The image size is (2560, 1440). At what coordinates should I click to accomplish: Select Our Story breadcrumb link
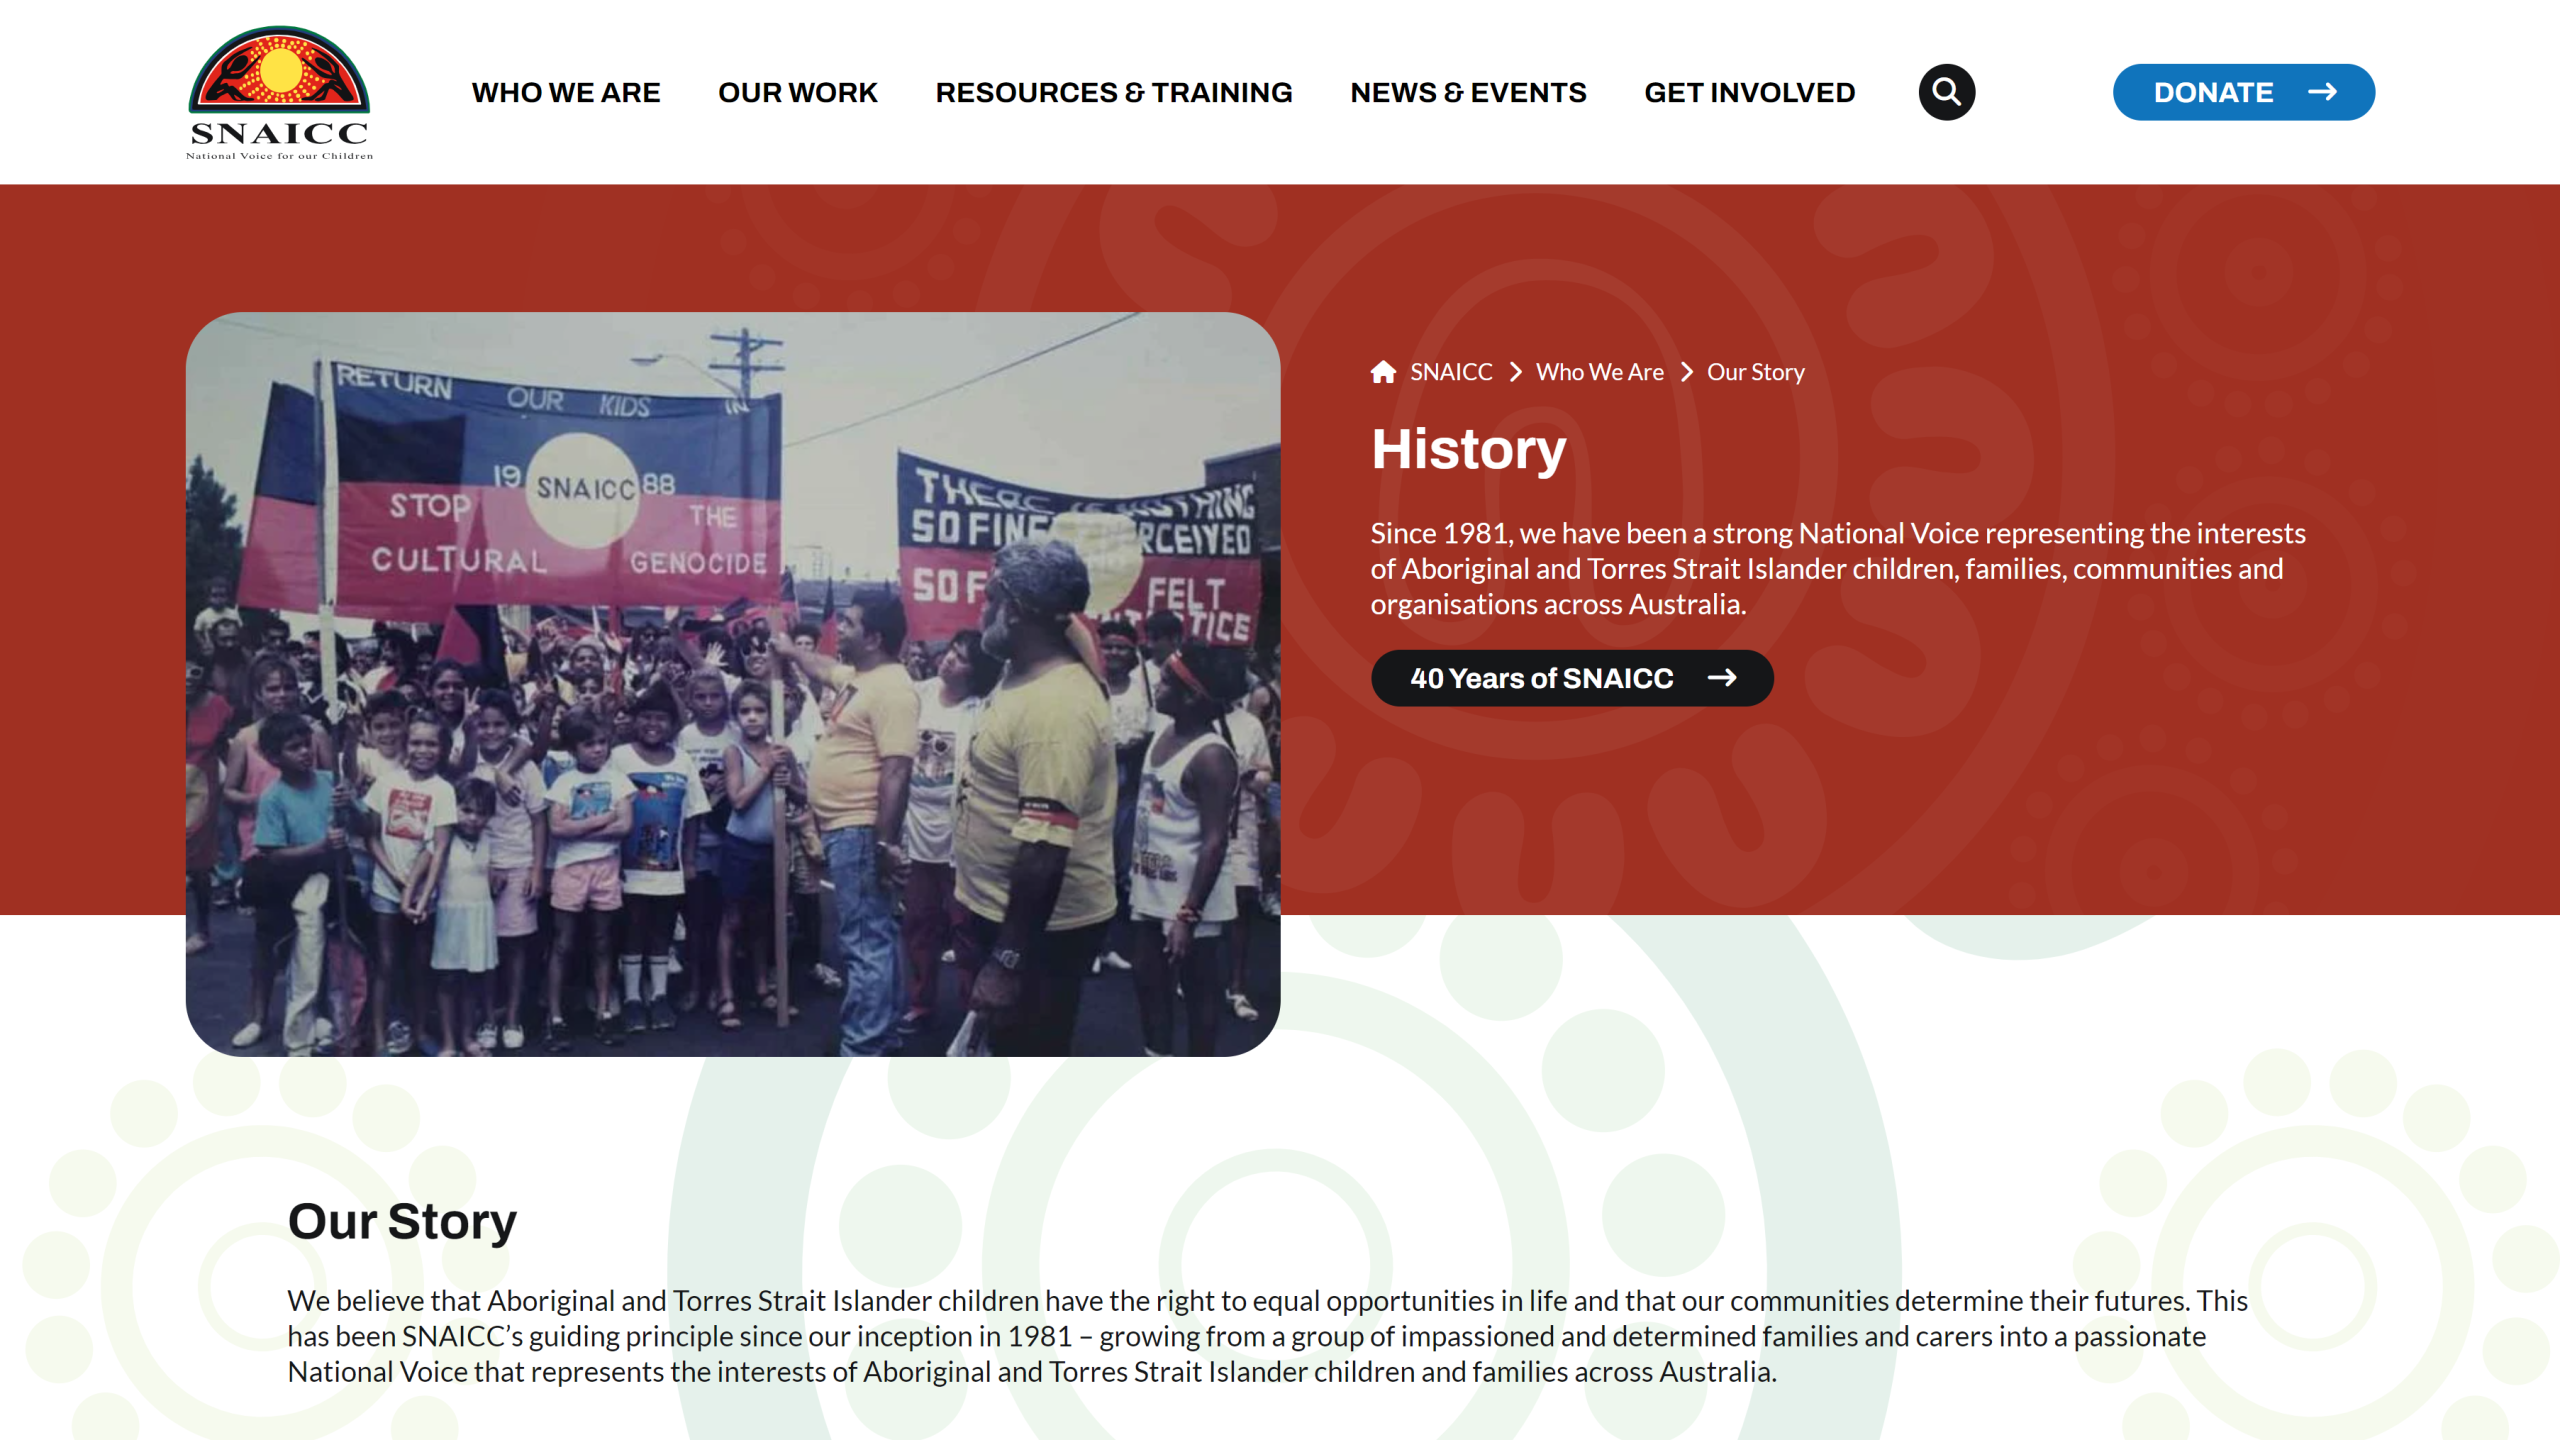(x=1756, y=372)
